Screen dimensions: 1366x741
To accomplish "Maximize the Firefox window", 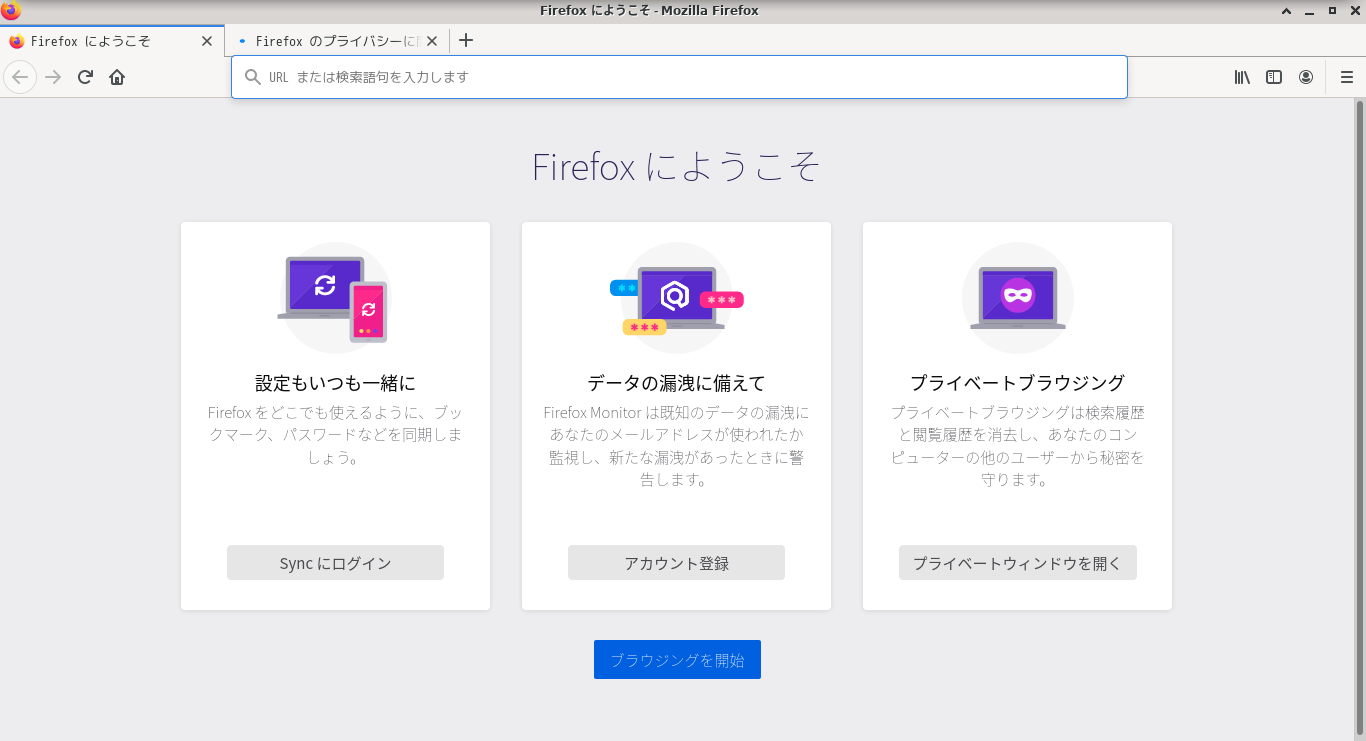I will pyautogui.click(x=1332, y=11).
